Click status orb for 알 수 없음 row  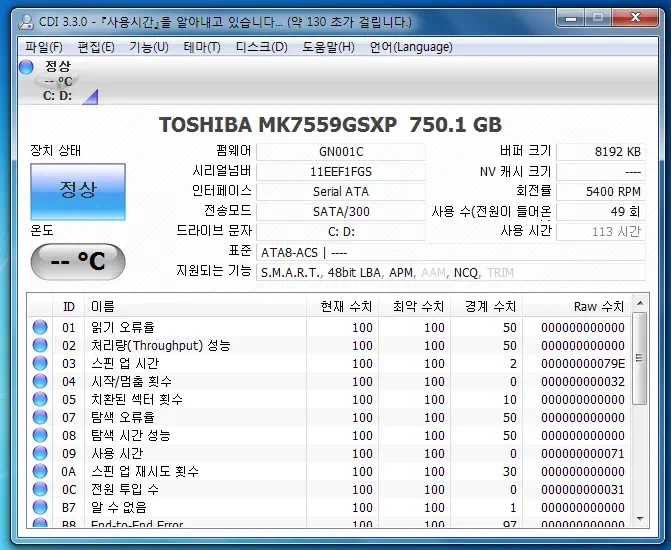tap(40, 507)
